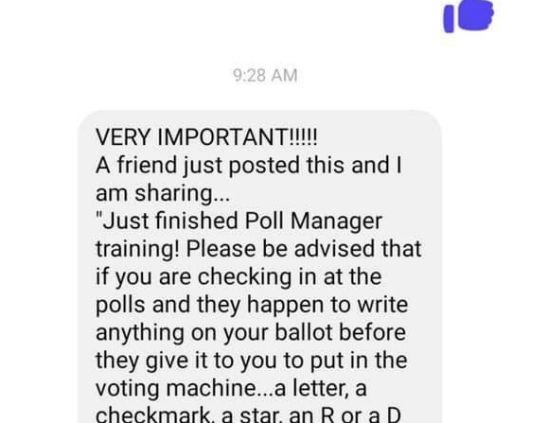Click the line "A friend just posted this and I"
The width and height of the screenshot is (536, 423).
(x=249, y=165)
